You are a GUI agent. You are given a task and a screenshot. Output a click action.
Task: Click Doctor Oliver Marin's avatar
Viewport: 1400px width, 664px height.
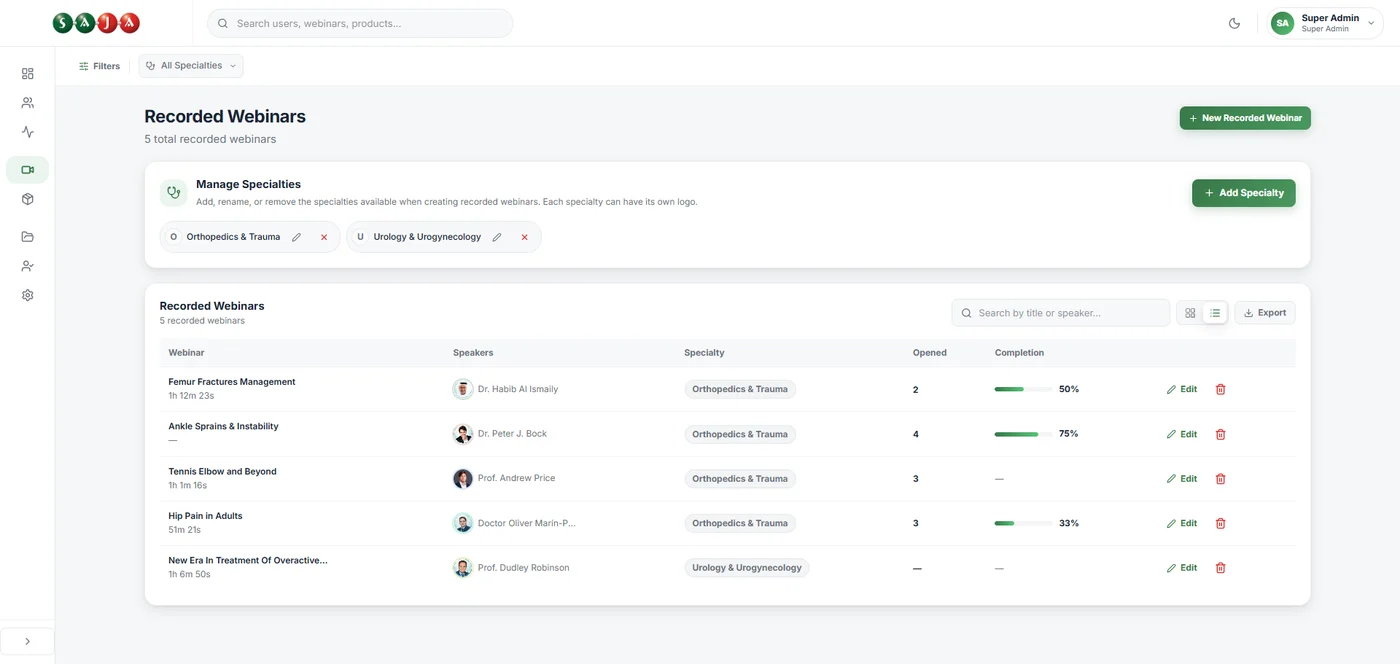(x=462, y=523)
